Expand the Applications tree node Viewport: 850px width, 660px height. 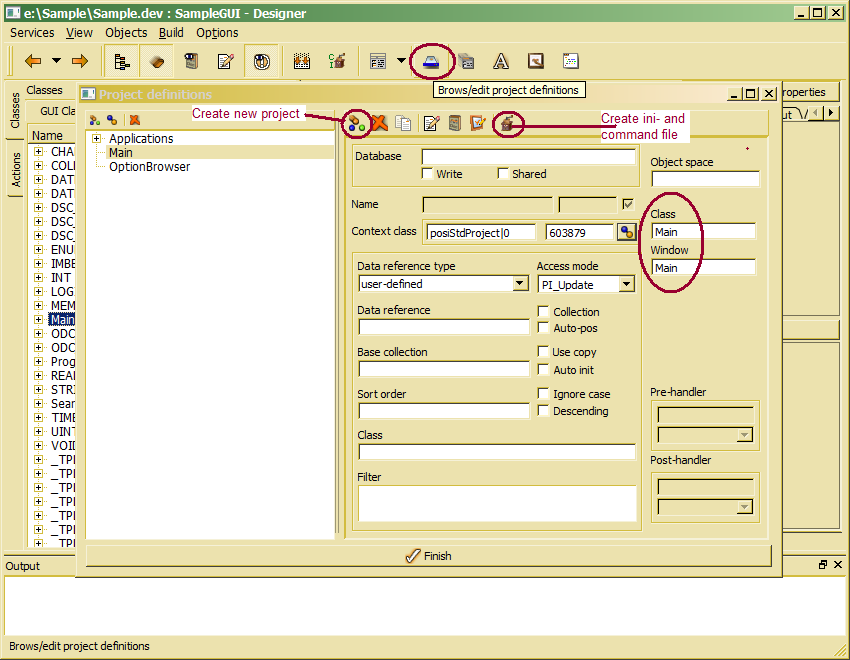(x=96, y=139)
